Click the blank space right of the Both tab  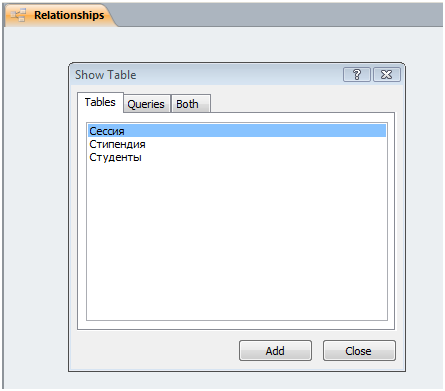[302, 103]
